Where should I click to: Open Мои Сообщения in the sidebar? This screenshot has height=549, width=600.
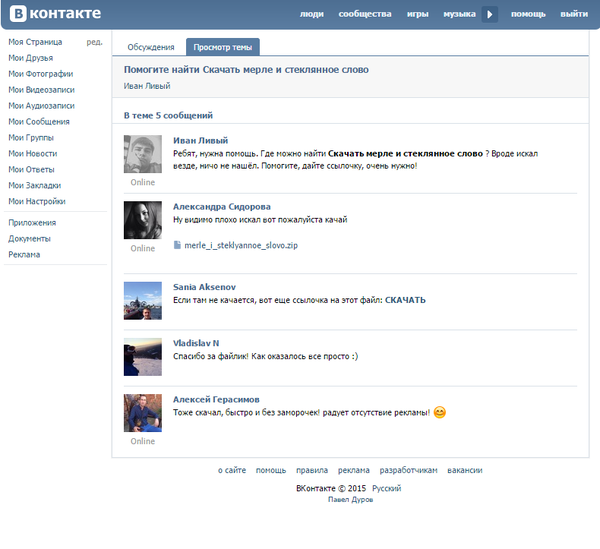point(39,122)
